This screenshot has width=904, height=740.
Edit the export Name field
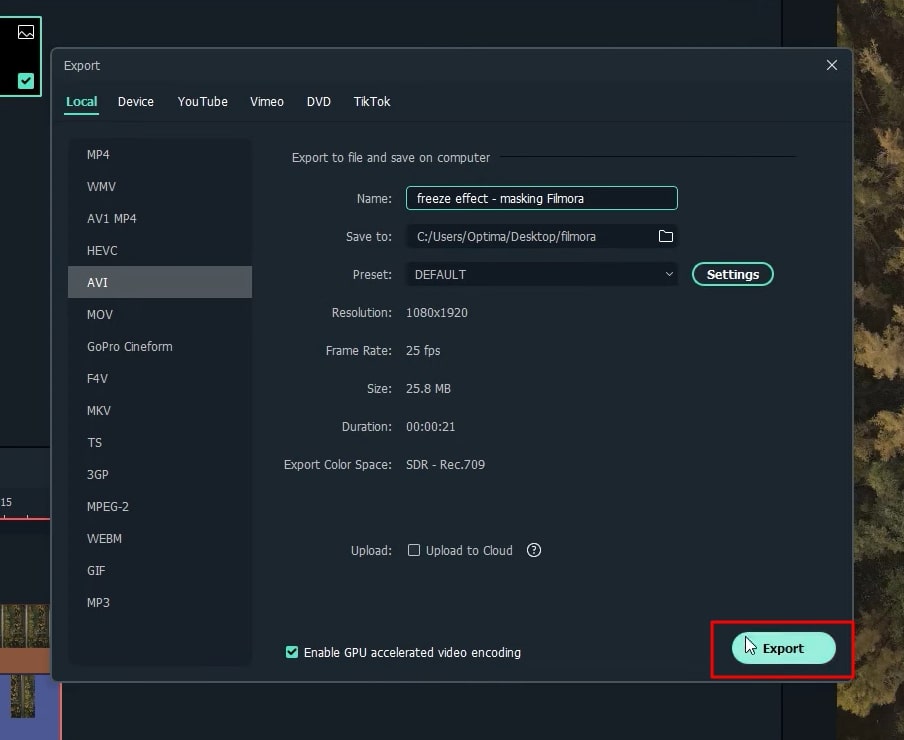pyautogui.click(x=542, y=198)
